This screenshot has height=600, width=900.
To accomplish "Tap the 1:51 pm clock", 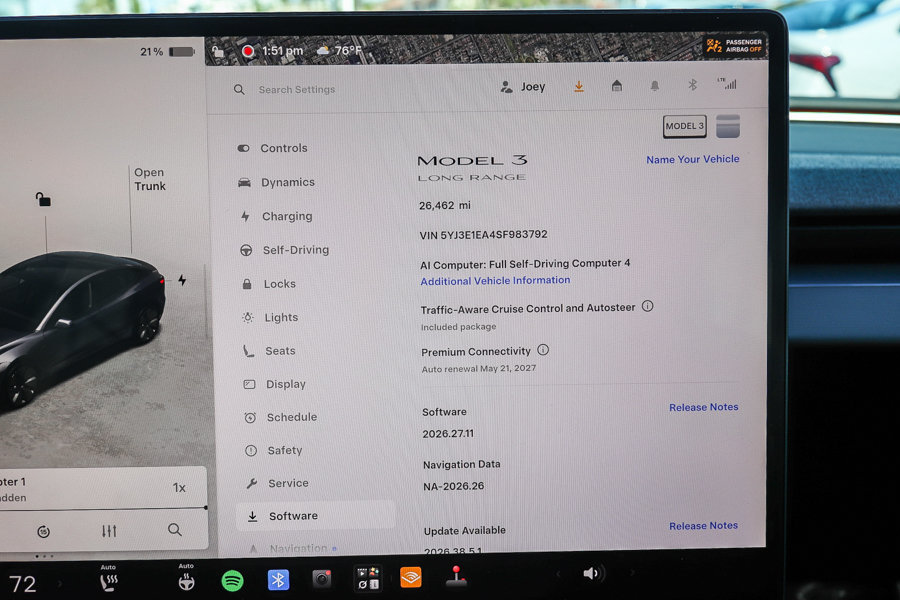I will (282, 51).
